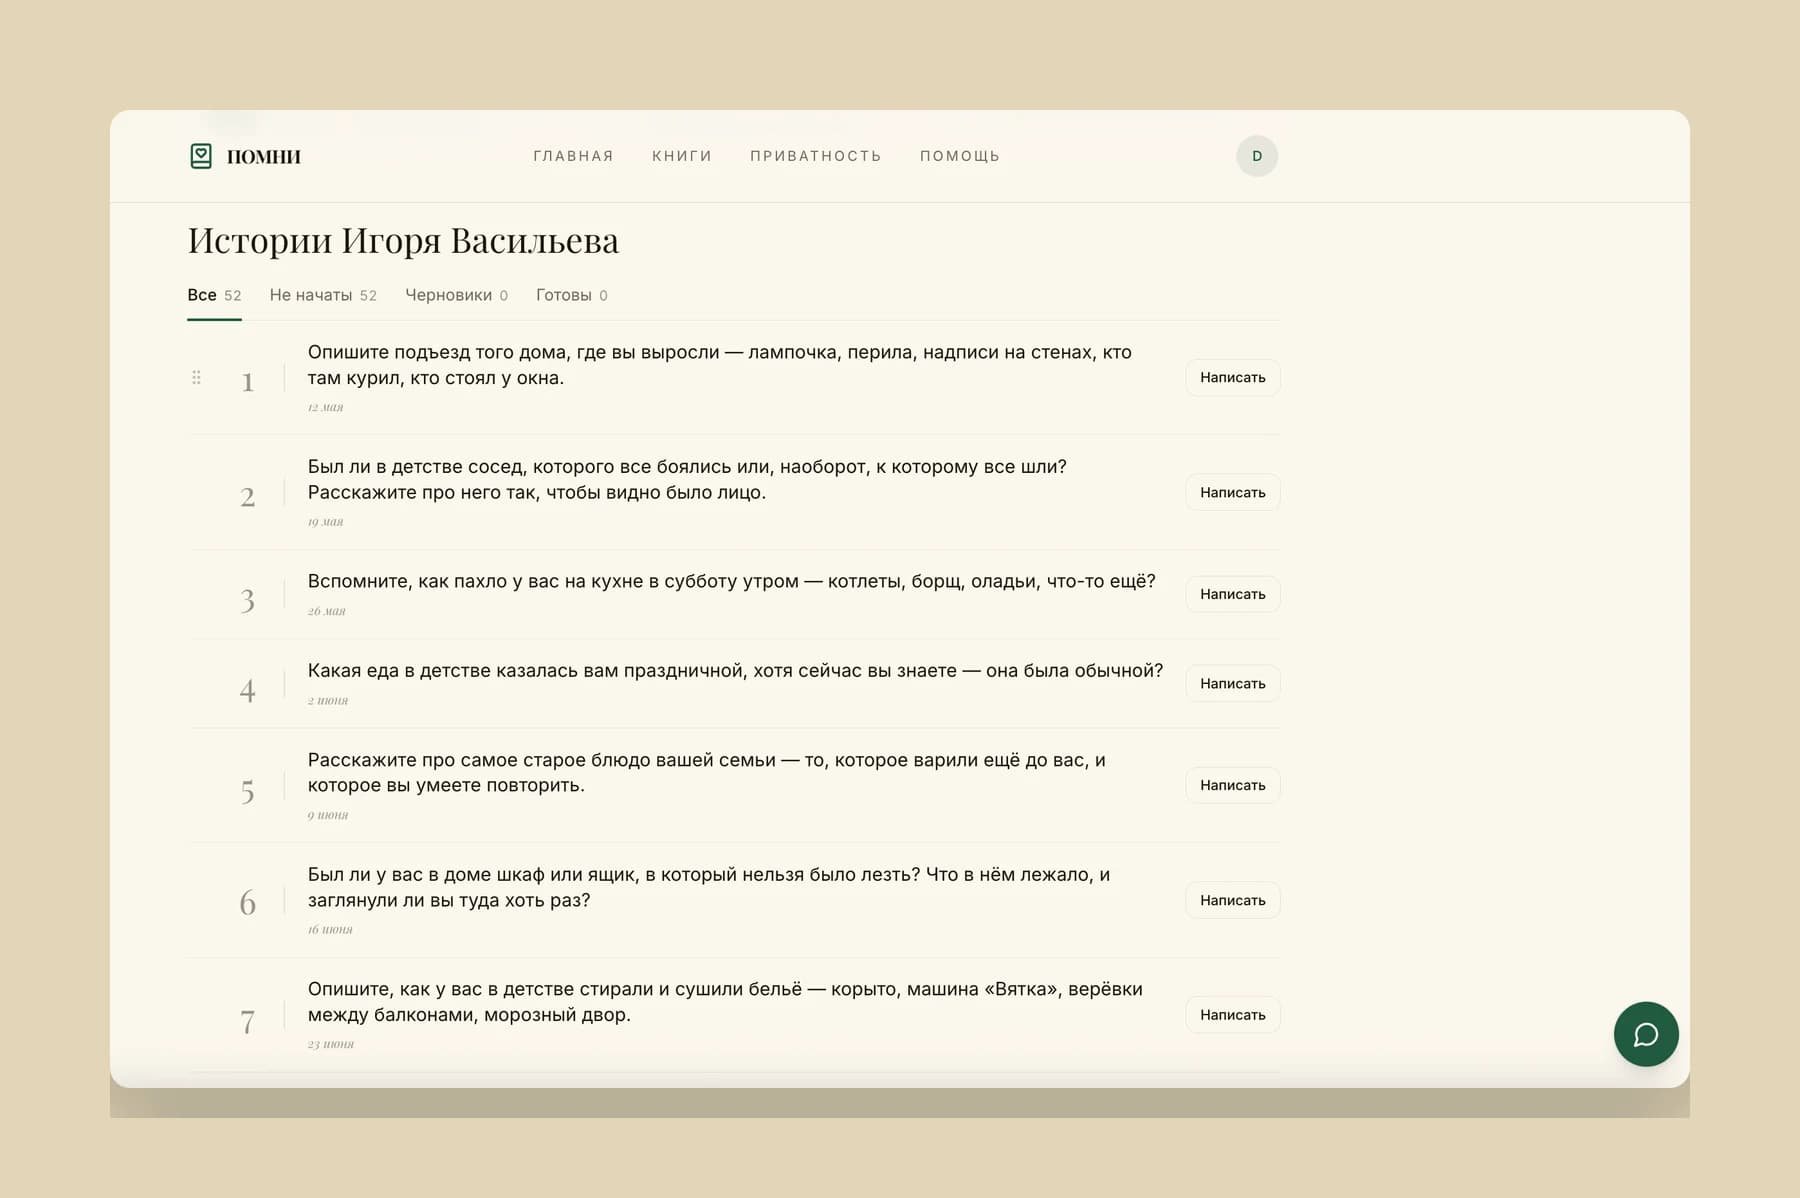Click Написать for the праздничная еда question
The width and height of the screenshot is (1800, 1198).
(1232, 683)
